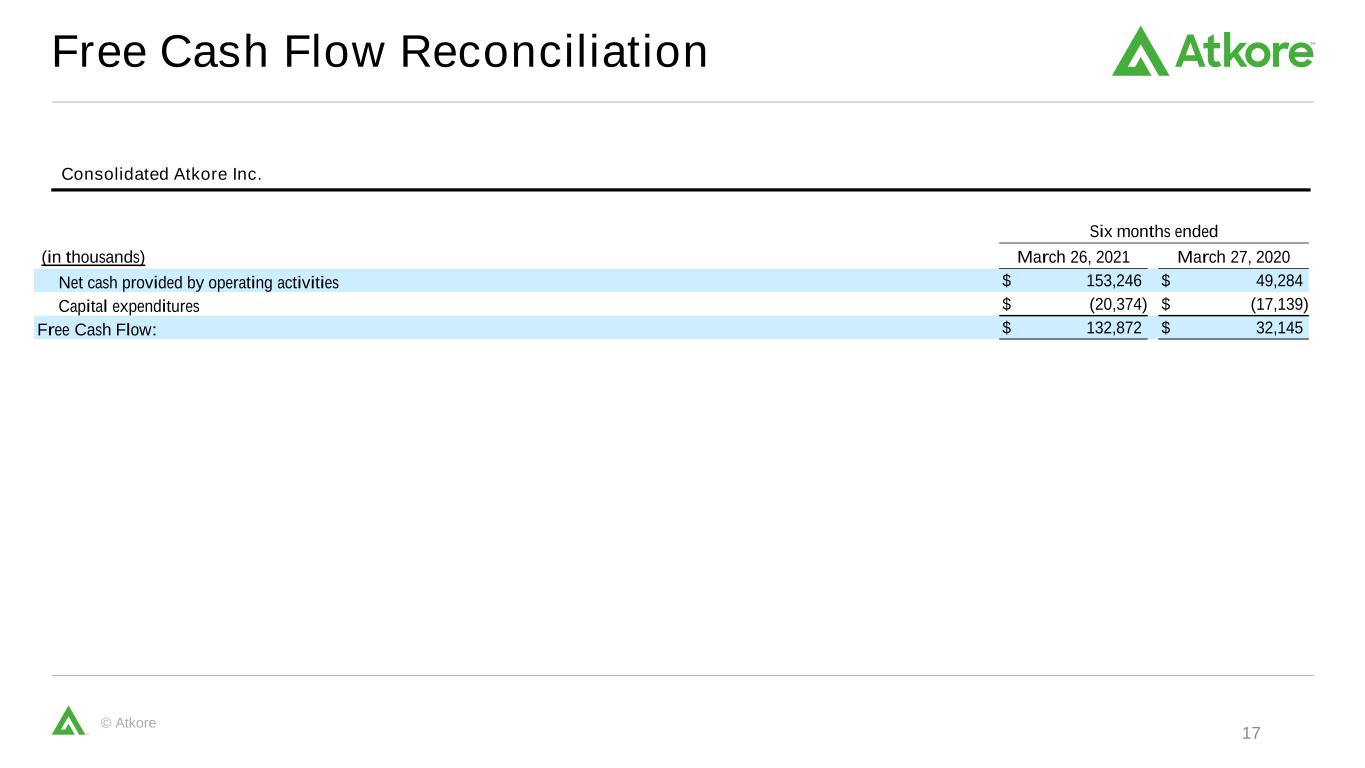
Task: Click the Capital expenditures row label
Action: 129,306
